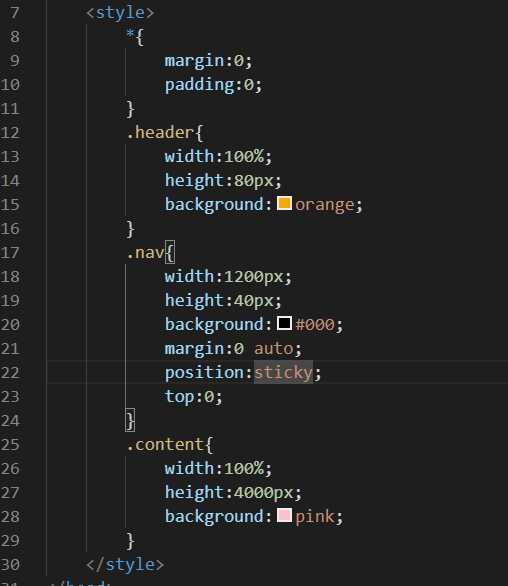Click the highlighted closing brace on line 24
This screenshot has height=586, width=508.
[130, 420]
